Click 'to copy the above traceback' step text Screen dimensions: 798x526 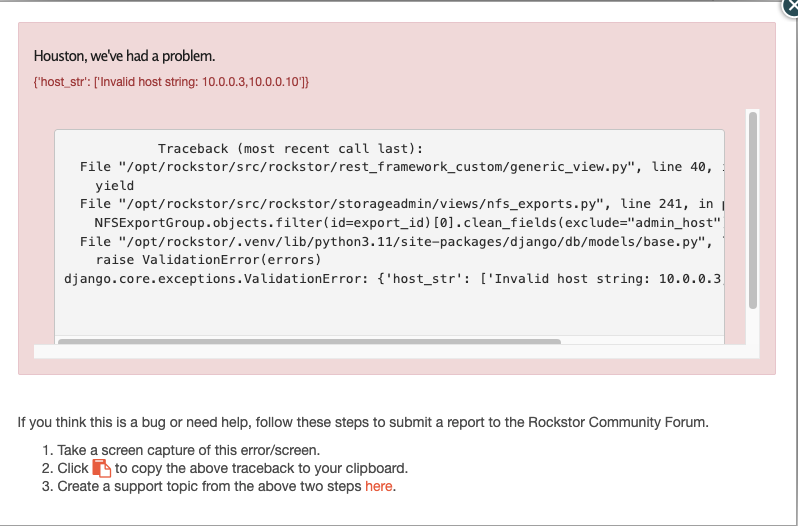pos(261,468)
